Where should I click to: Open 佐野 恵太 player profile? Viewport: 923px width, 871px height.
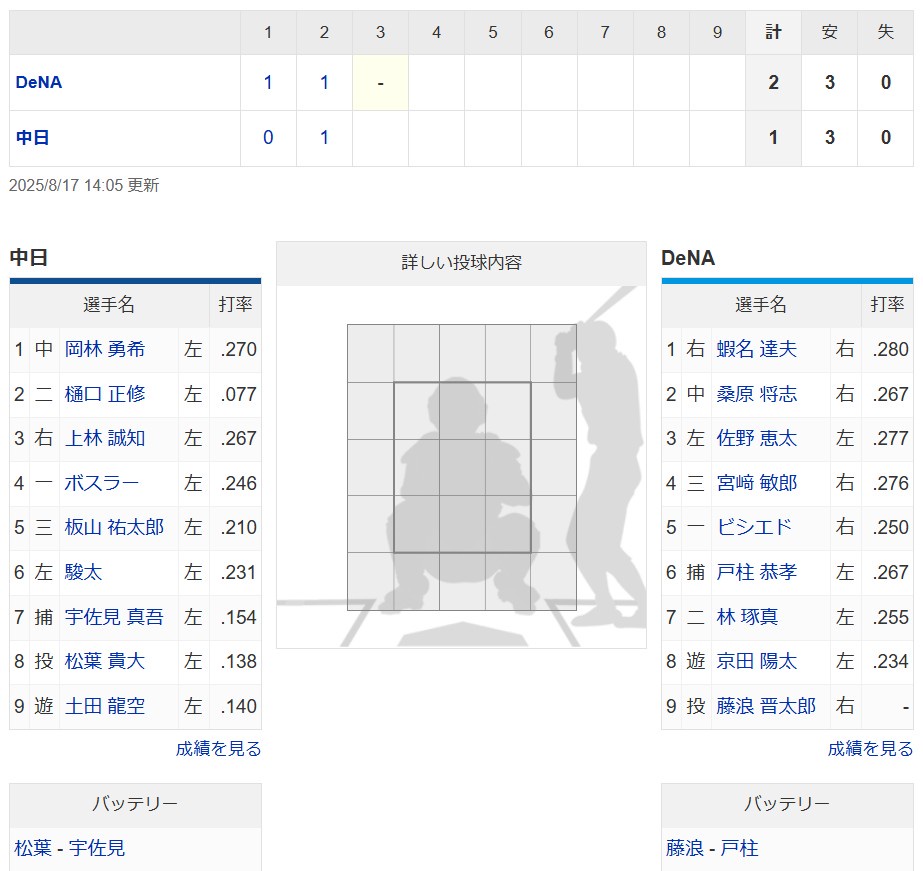[x=756, y=438]
